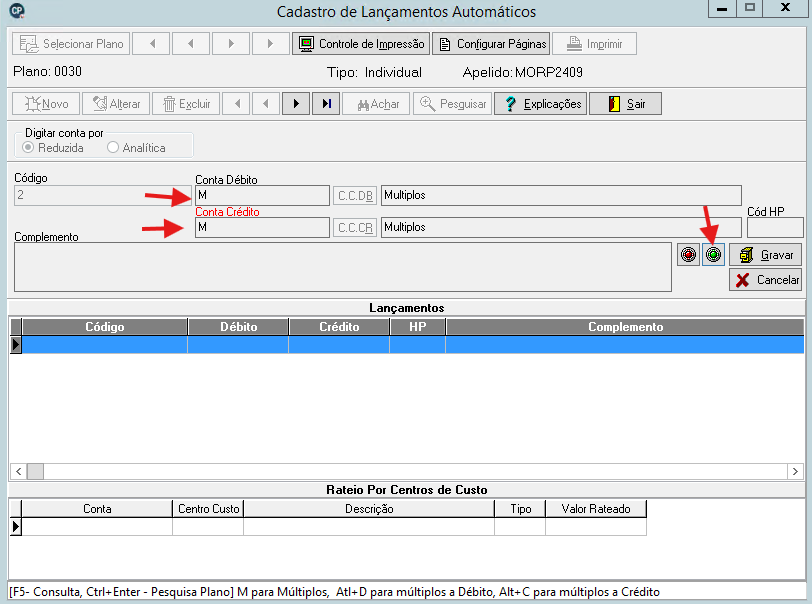Go to first plan arrow next to Selecionar Plano
The height and width of the screenshot is (604, 812).
point(152,44)
